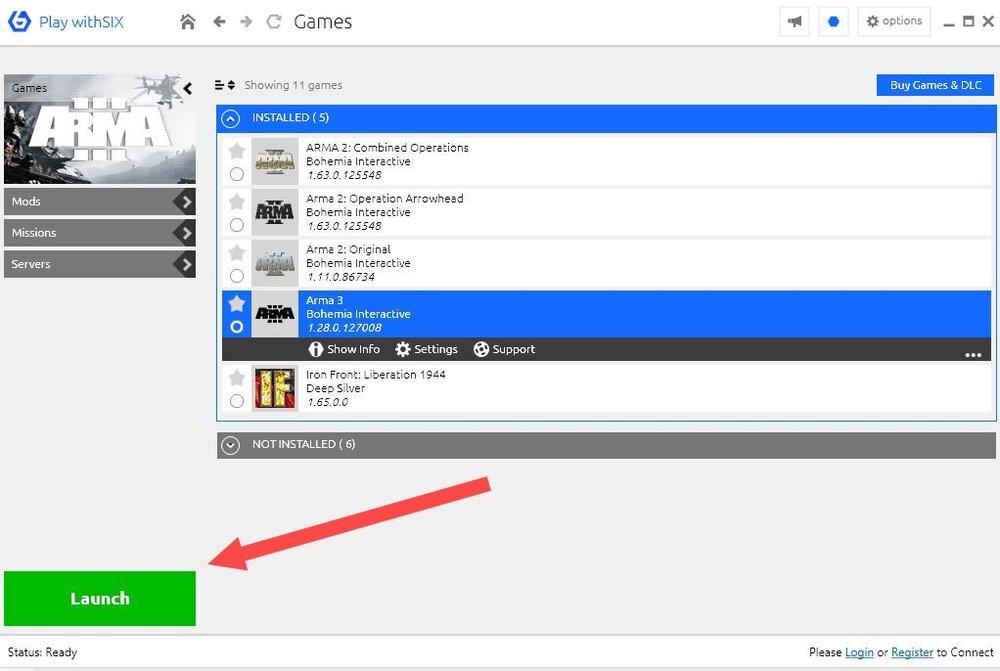The image size is (1000, 671).
Task: Expand the Missions chevron arrow
Action: pyautogui.click(x=185, y=233)
